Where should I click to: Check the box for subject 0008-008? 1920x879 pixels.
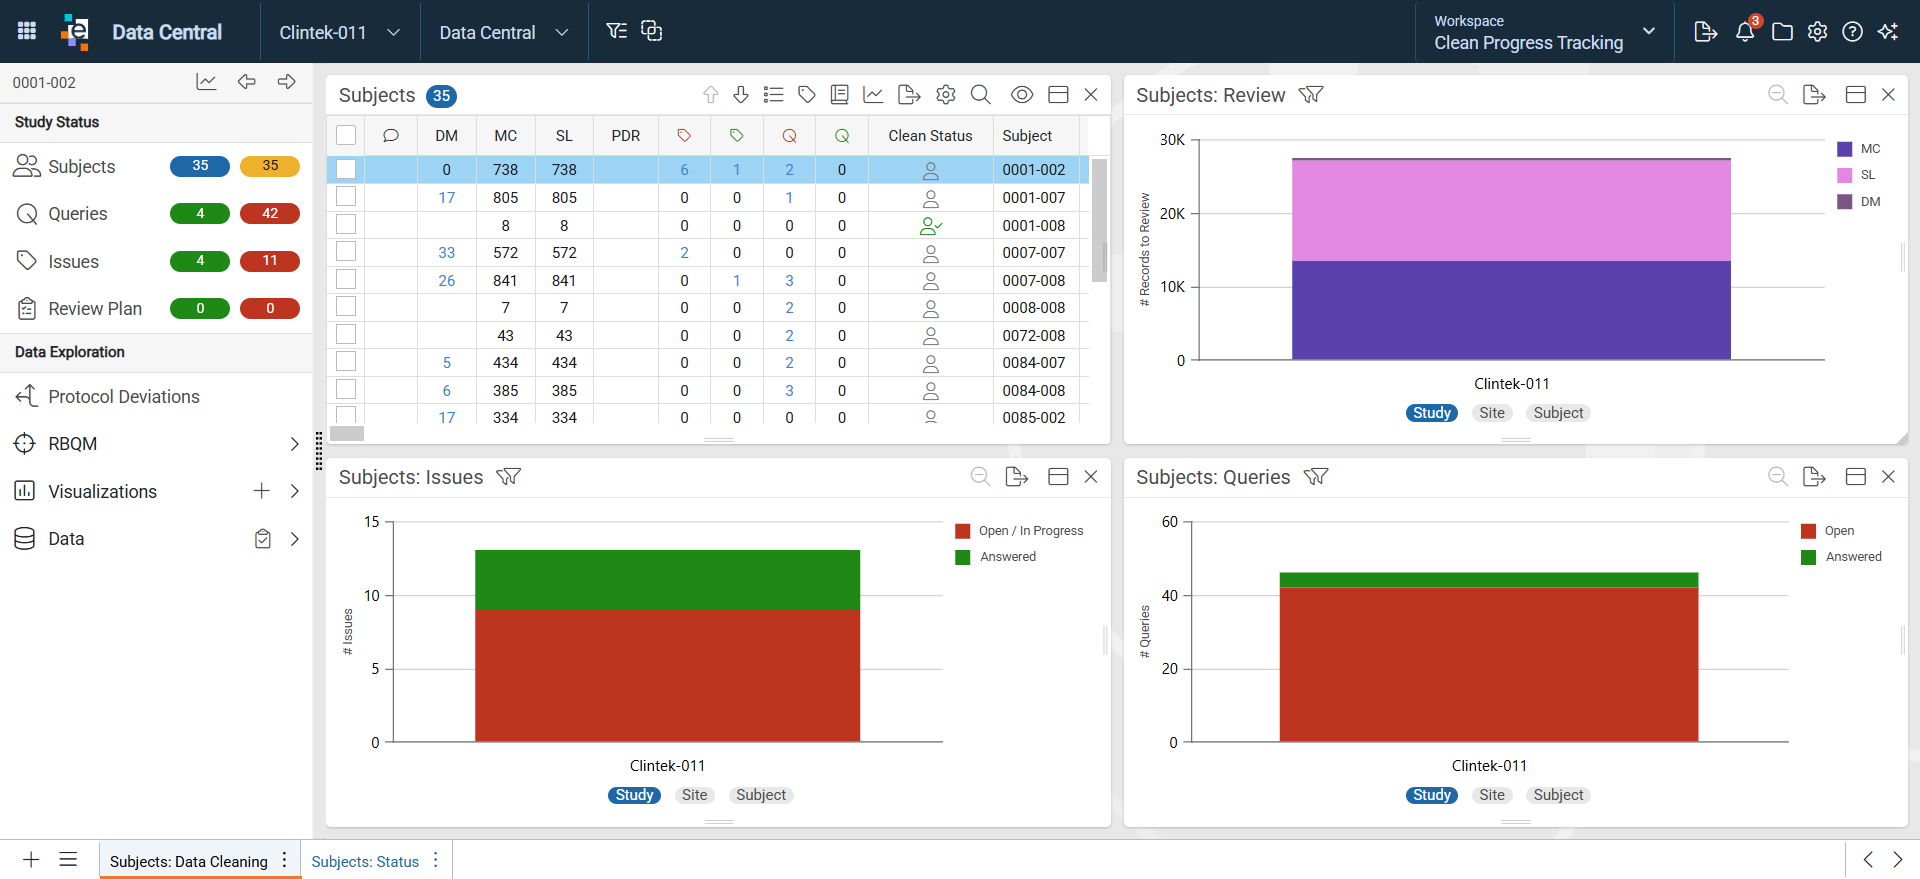click(346, 306)
